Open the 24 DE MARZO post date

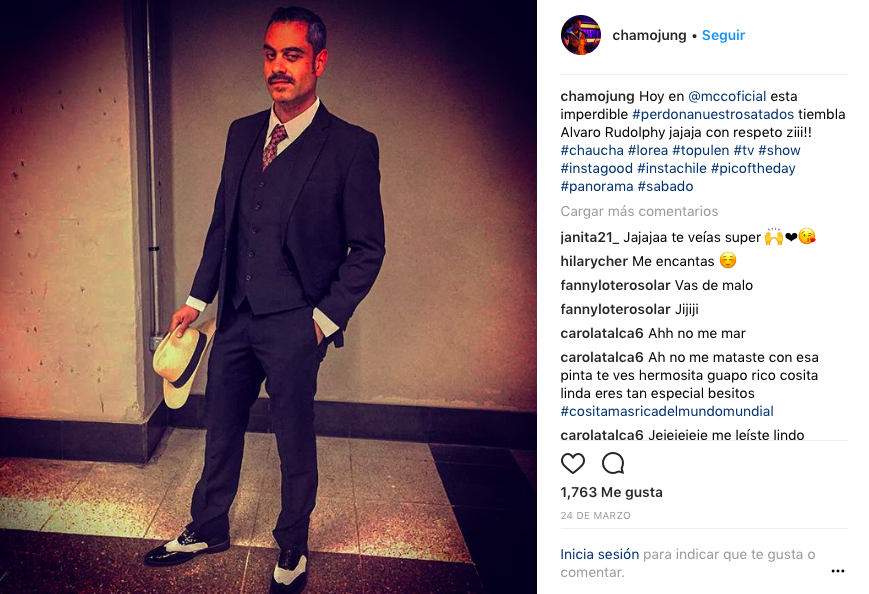coord(595,515)
